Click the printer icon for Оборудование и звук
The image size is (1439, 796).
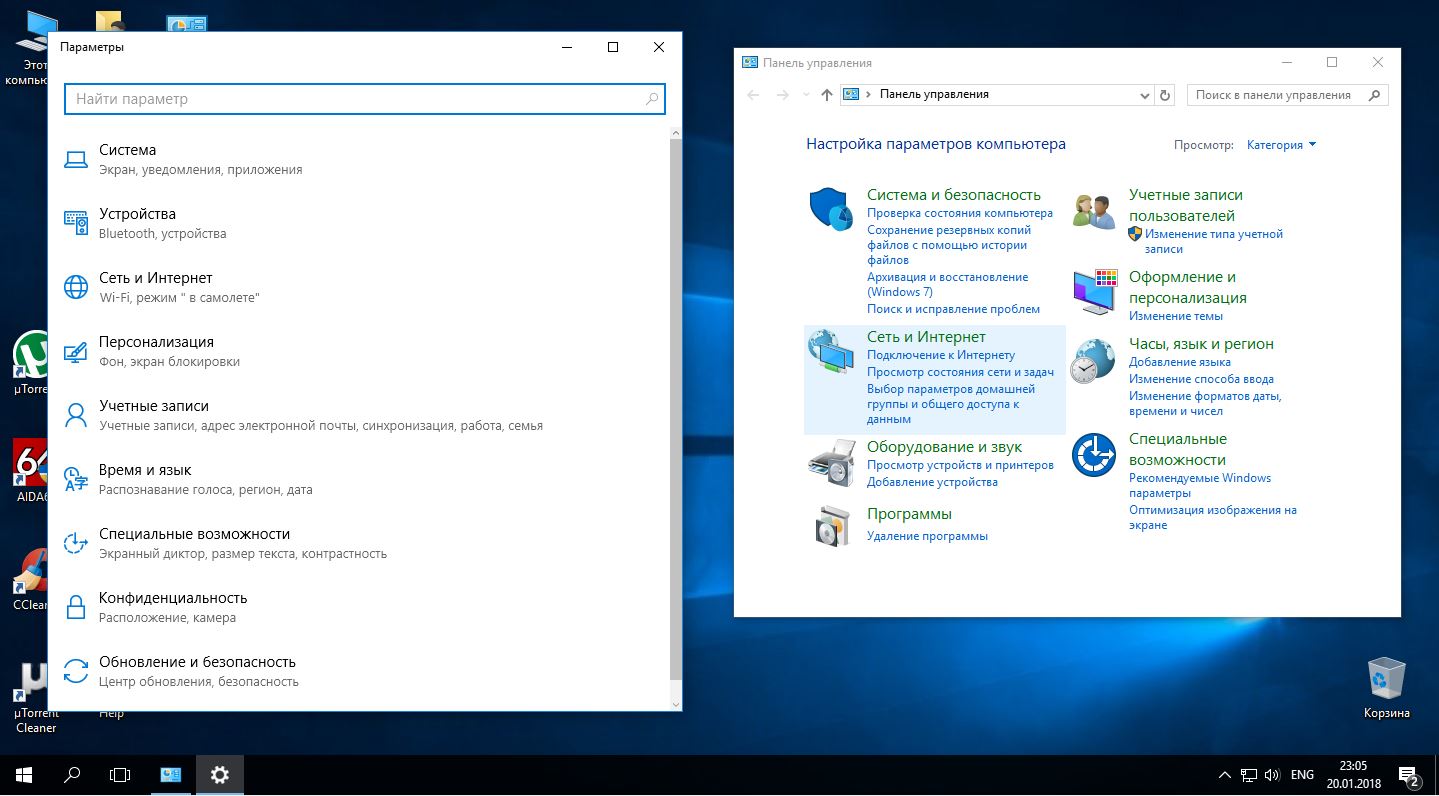[x=830, y=463]
